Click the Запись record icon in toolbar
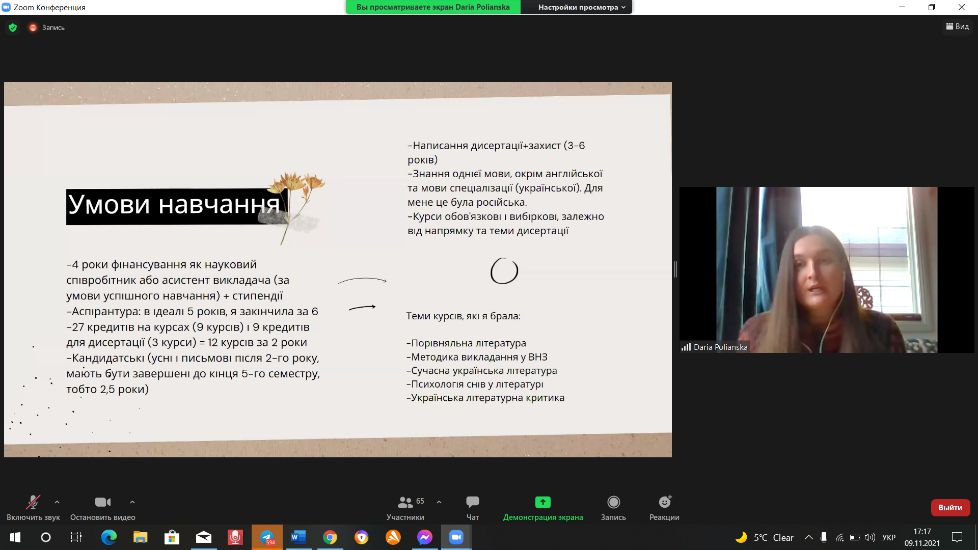Screen dimensions: 978x550 click(x=613, y=502)
